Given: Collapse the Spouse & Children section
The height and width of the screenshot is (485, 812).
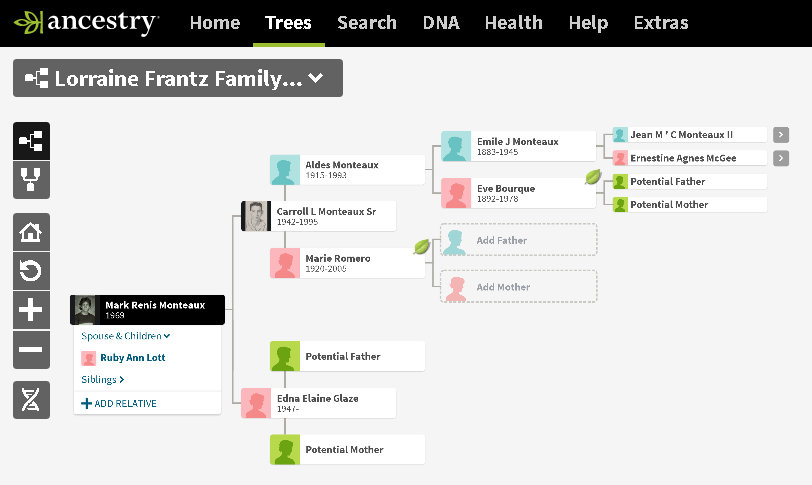Looking at the screenshot, I should (x=126, y=337).
